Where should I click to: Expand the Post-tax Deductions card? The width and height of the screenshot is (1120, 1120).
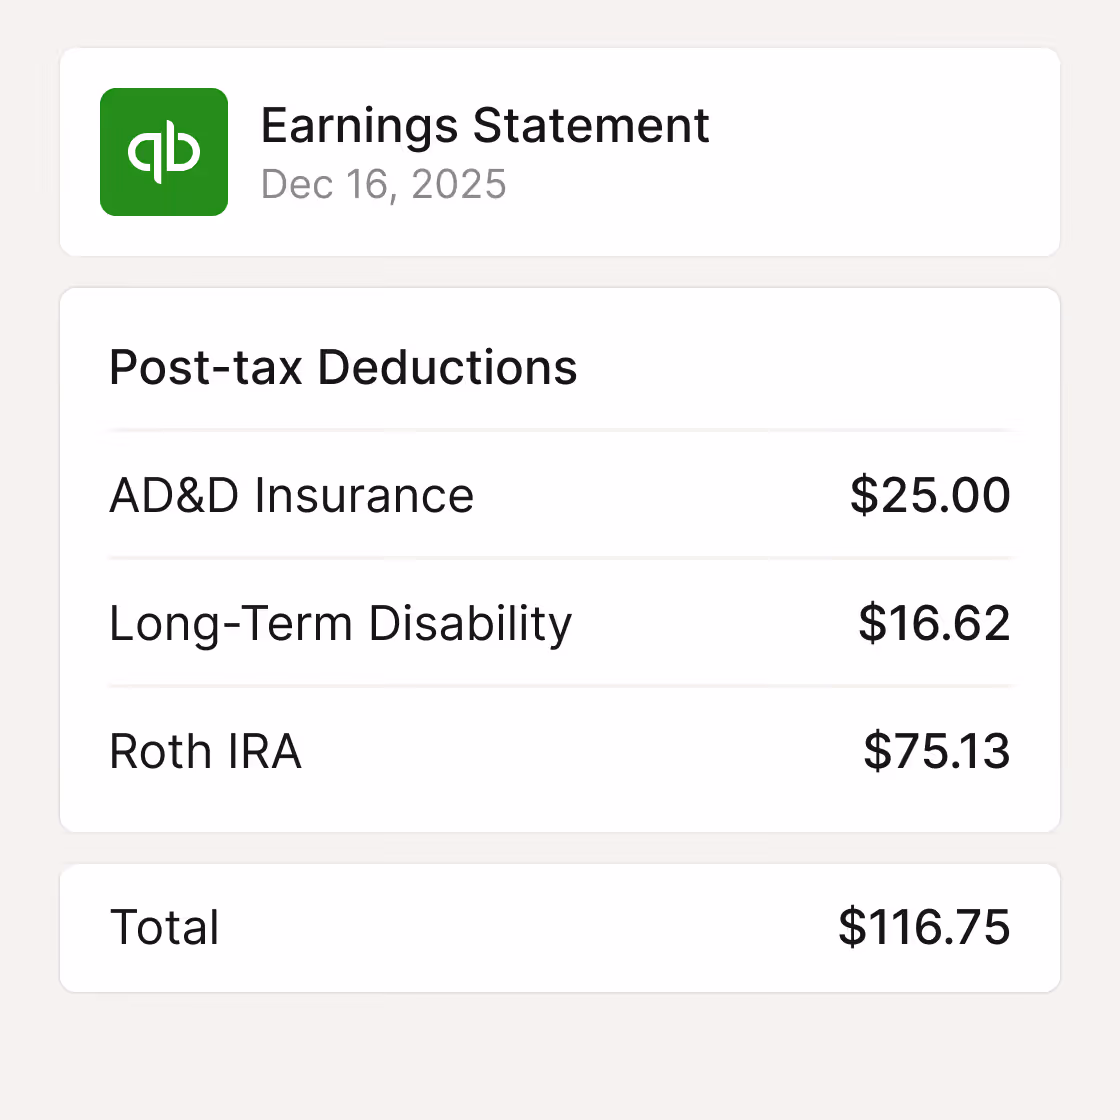tap(560, 560)
